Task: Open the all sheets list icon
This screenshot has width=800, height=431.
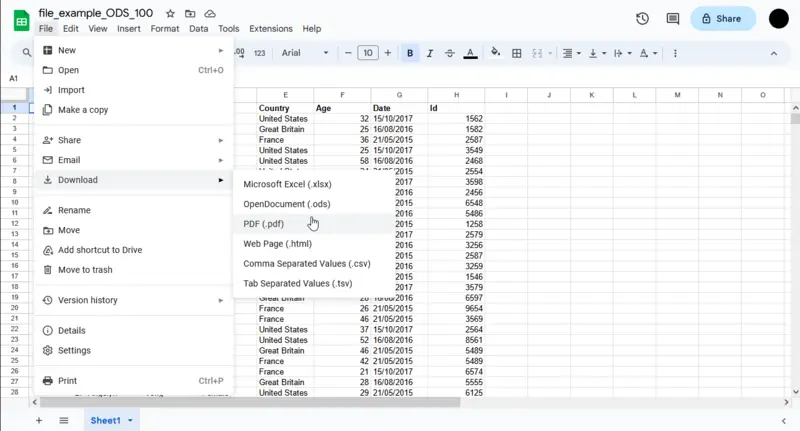Action: 64,420
